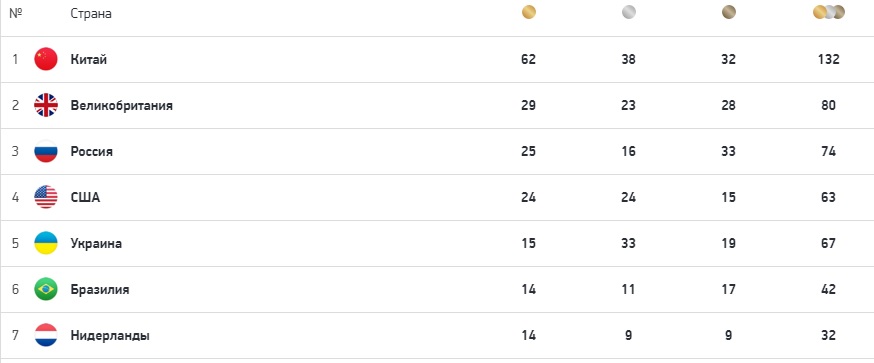Sort by silver medal column icon
Screen dimensions: 874x363
pos(629,12)
